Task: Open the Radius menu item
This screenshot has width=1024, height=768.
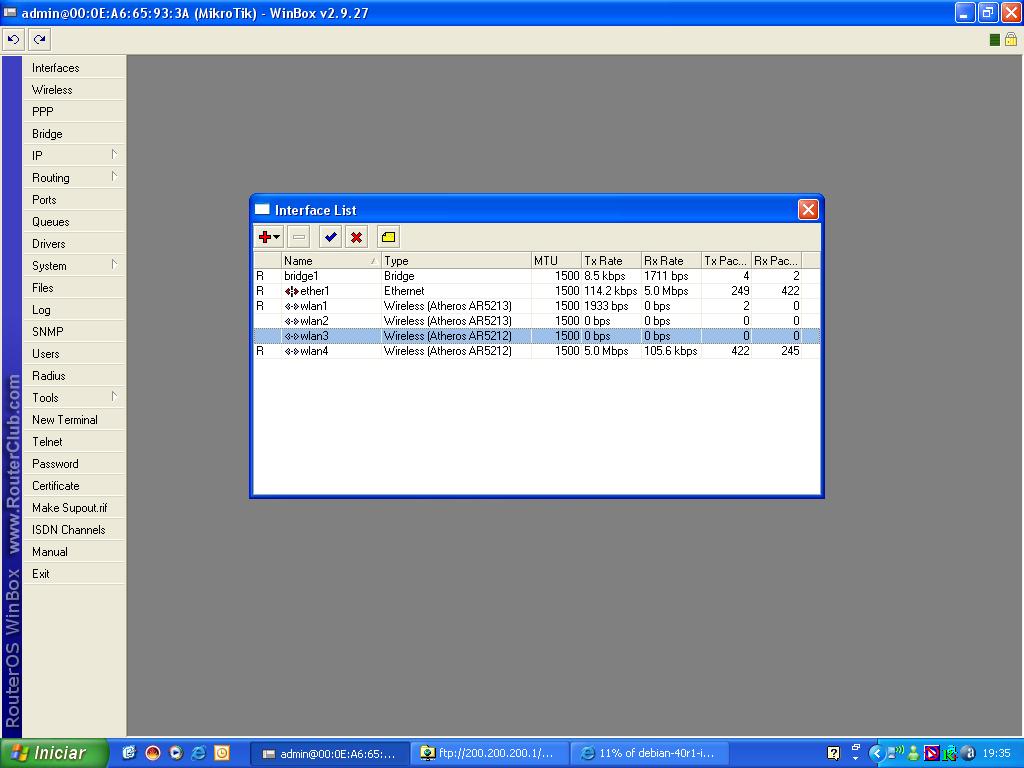Action: [74, 376]
